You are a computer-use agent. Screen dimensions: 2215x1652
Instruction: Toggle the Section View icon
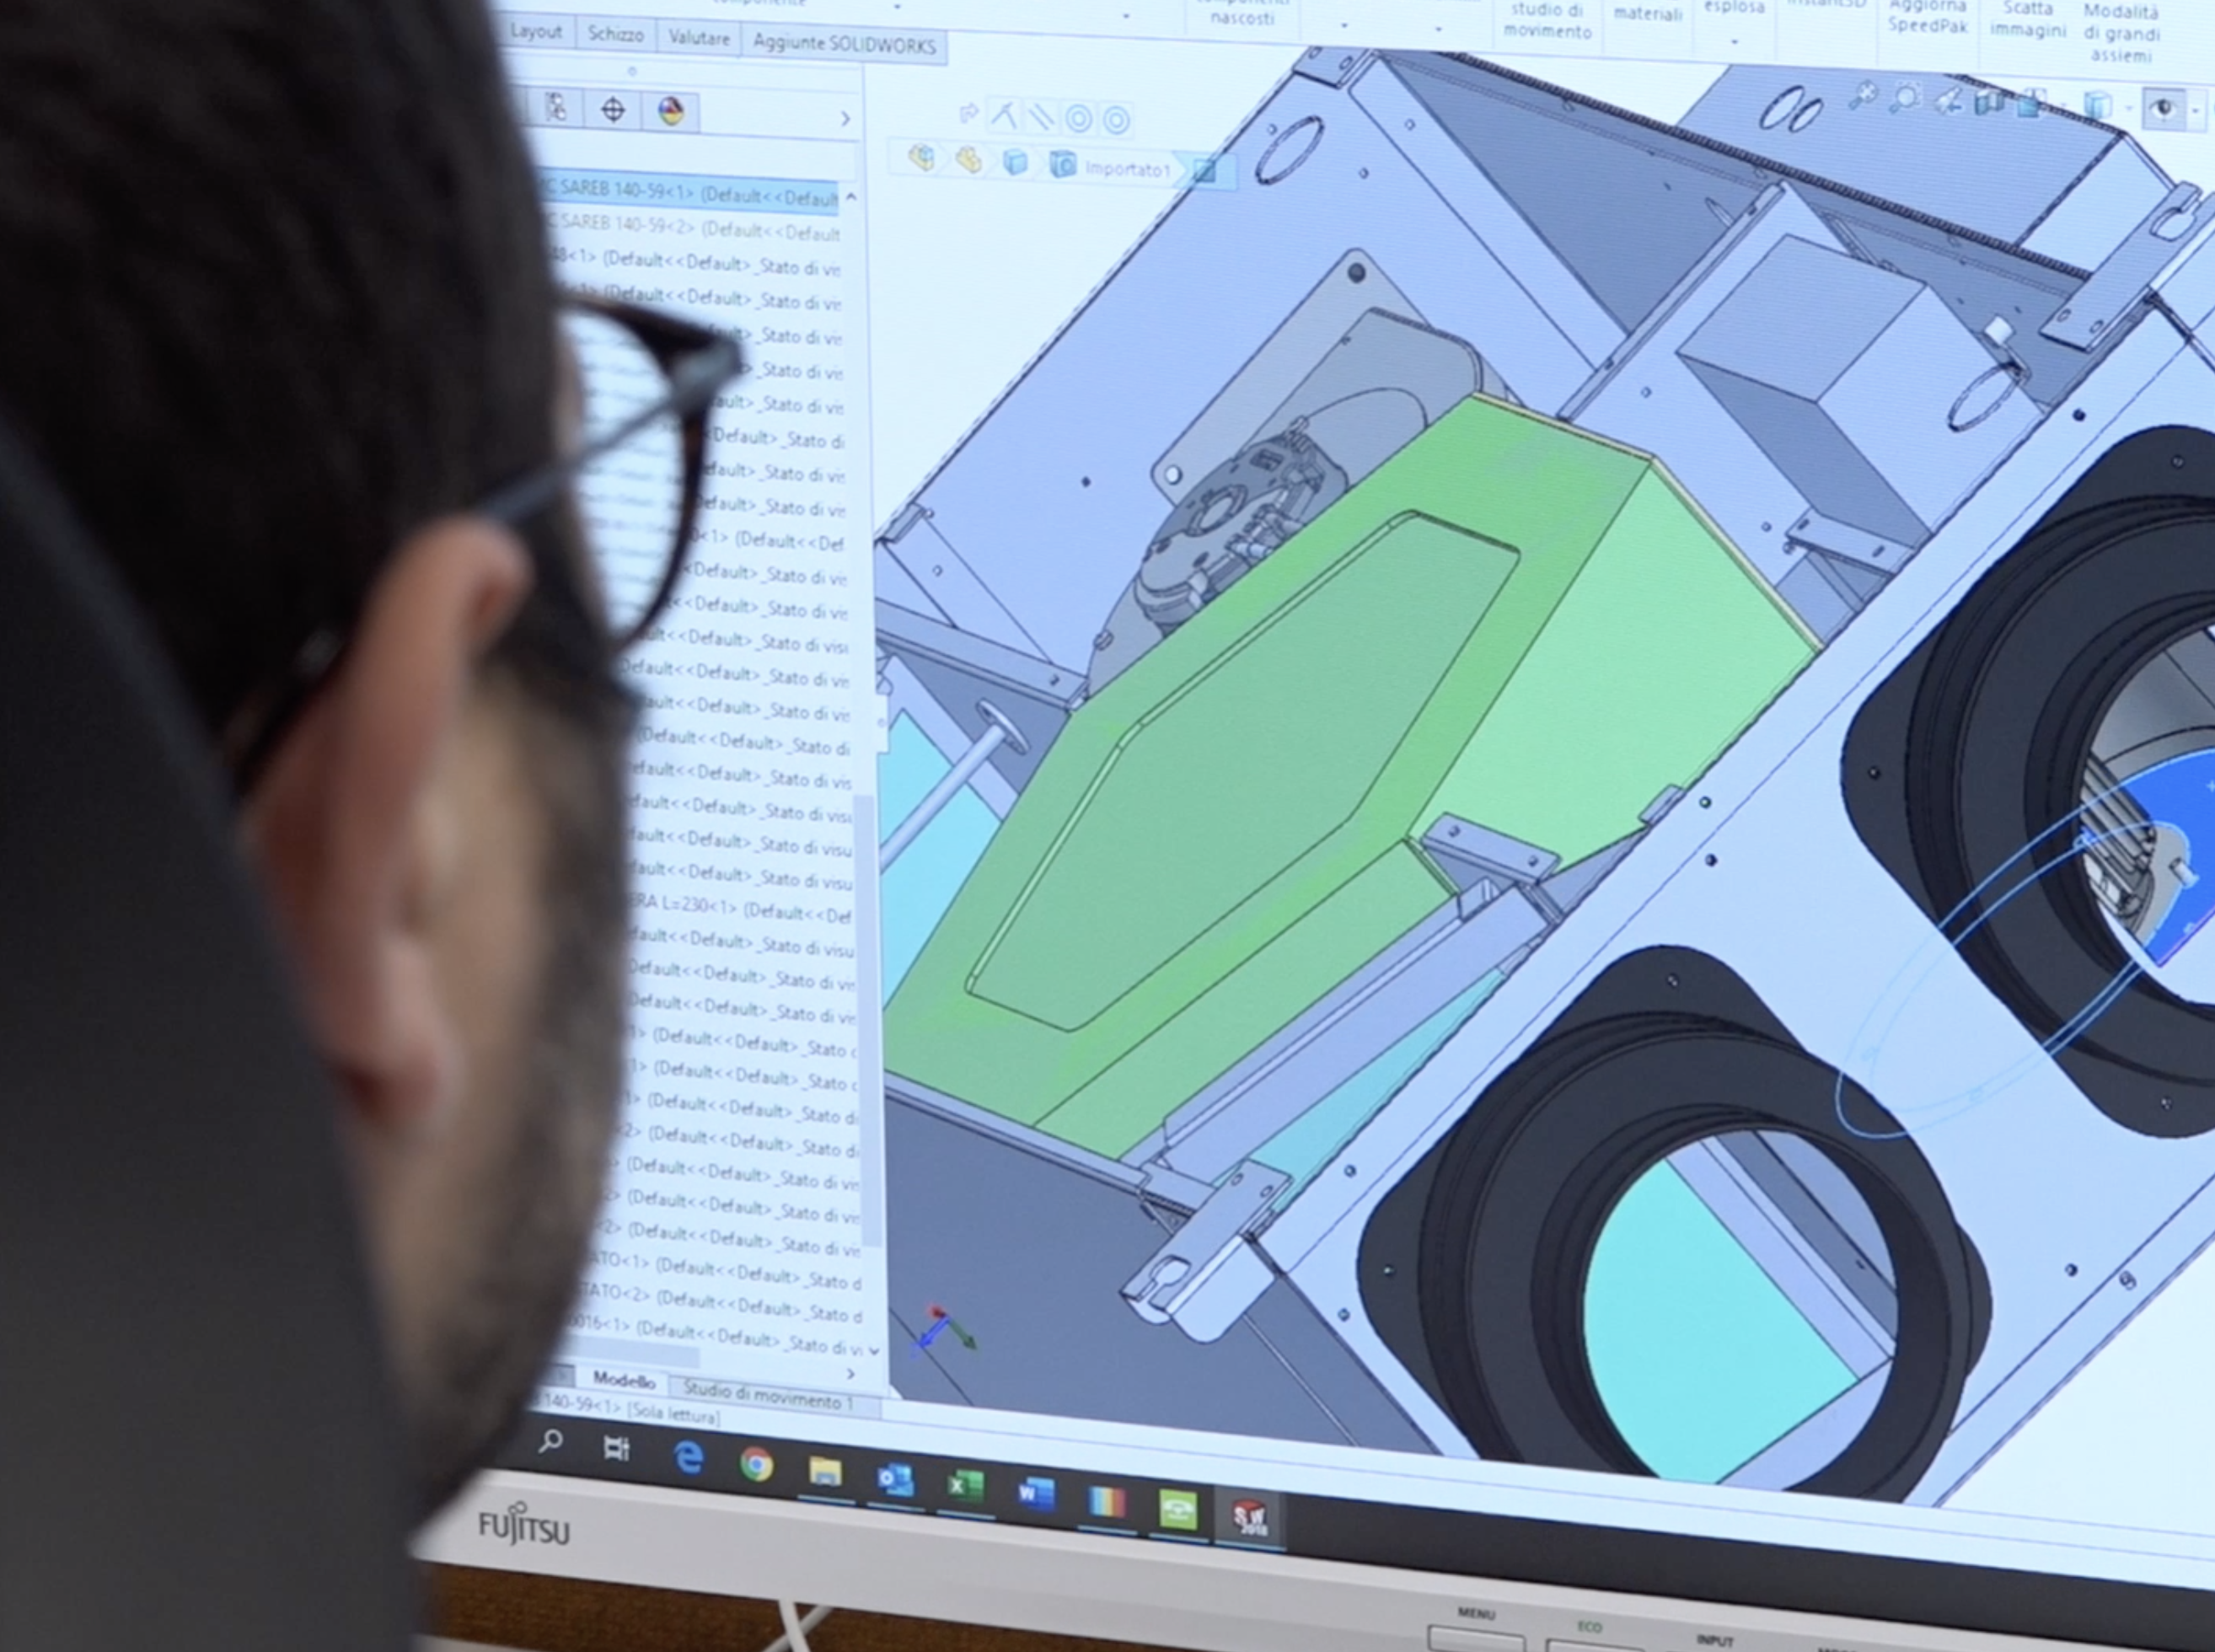pos(1988,101)
